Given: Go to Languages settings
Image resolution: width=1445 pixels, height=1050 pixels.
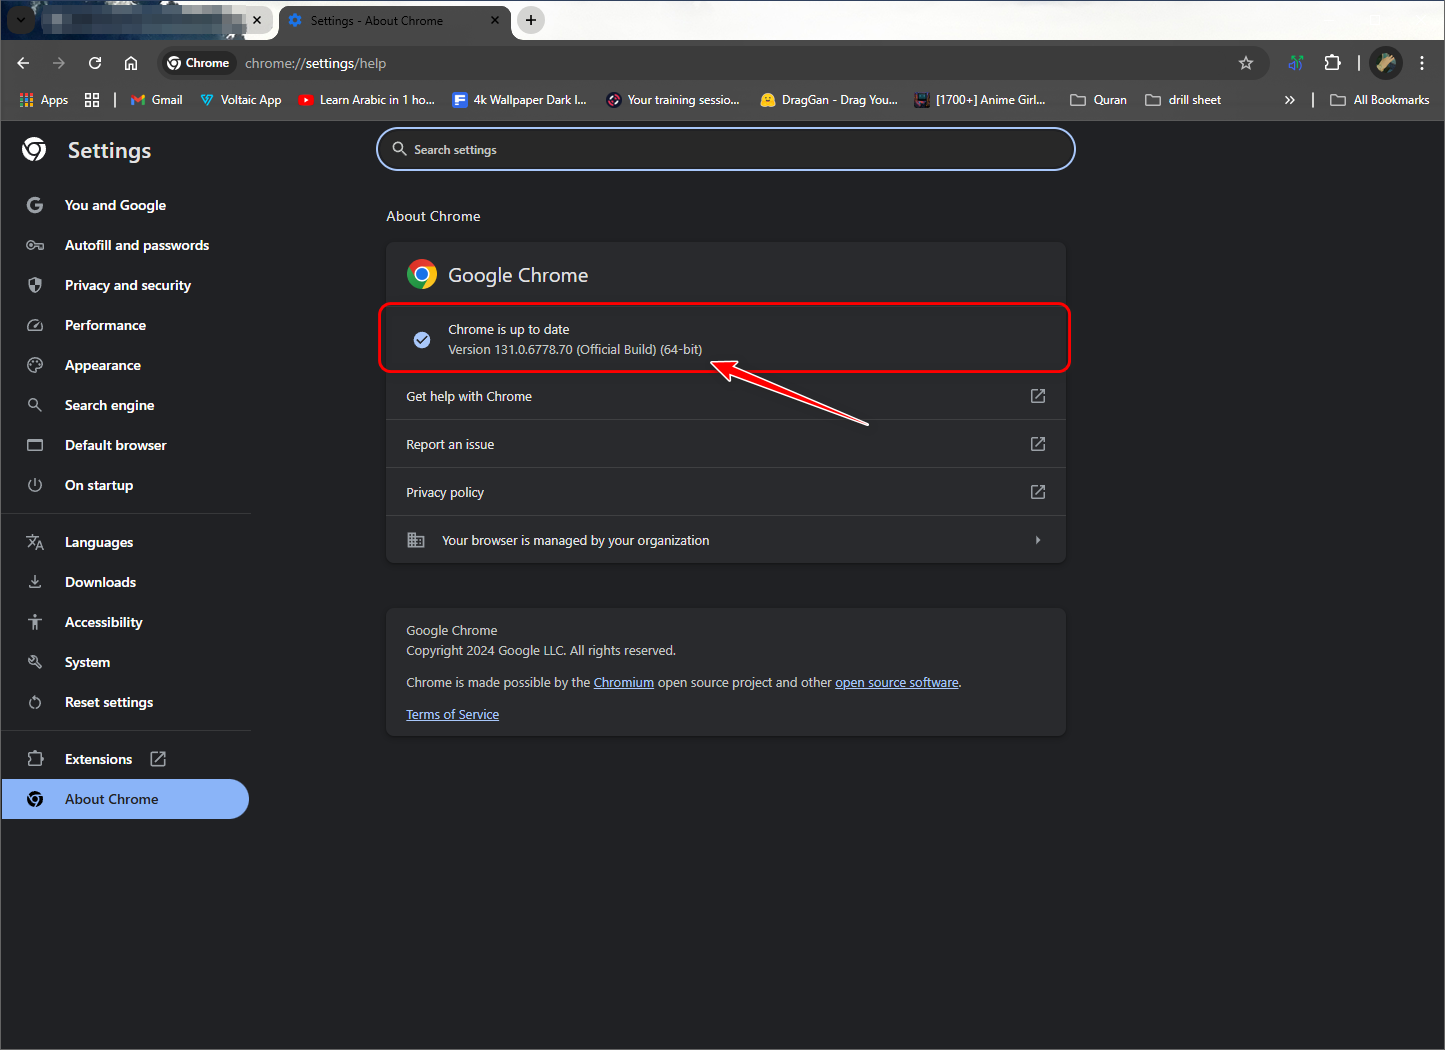Looking at the screenshot, I should pos(99,542).
